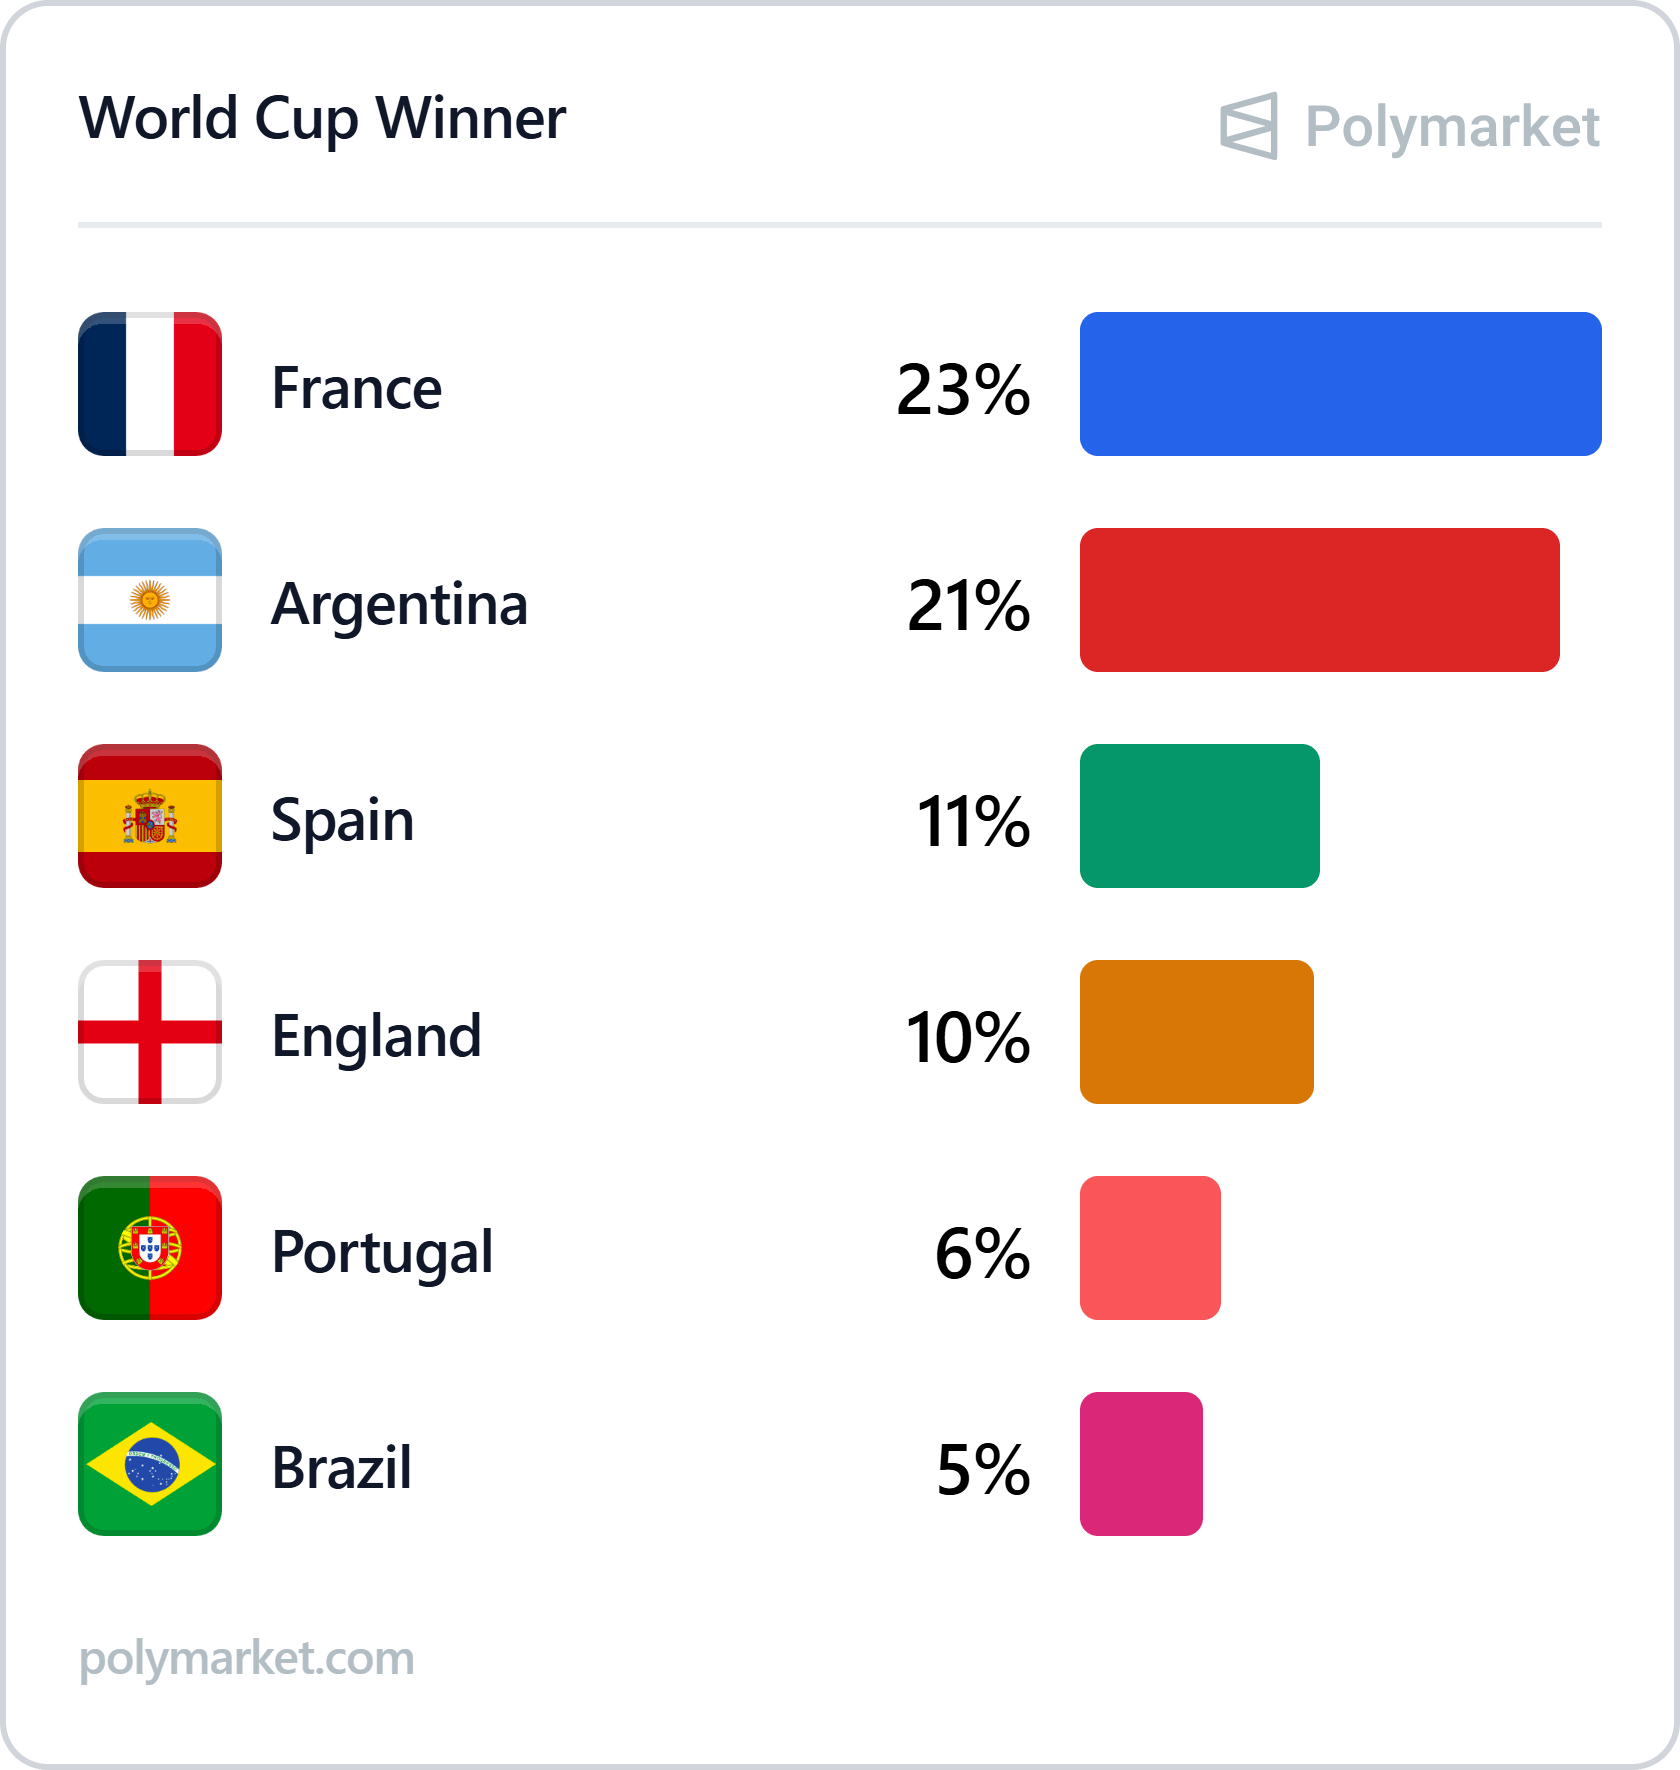Click the World Cup Winner title
The width and height of the screenshot is (1680, 1770).
coord(322,120)
